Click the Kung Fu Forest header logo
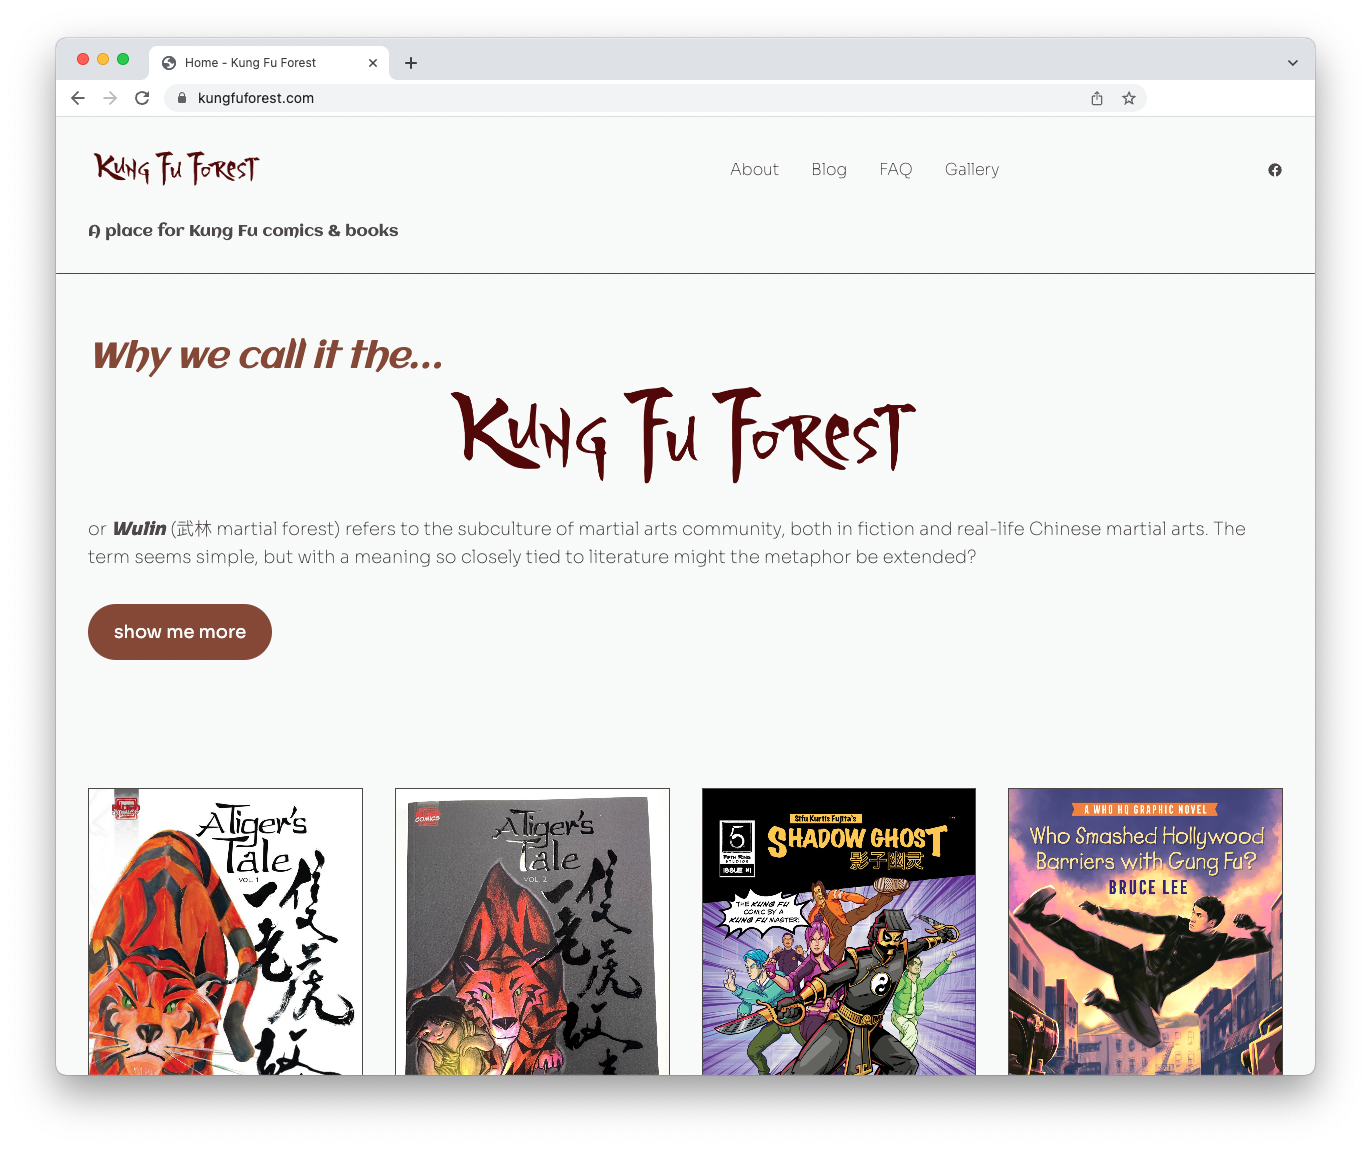Image resolution: width=1371 pixels, height=1149 pixels. click(x=177, y=168)
